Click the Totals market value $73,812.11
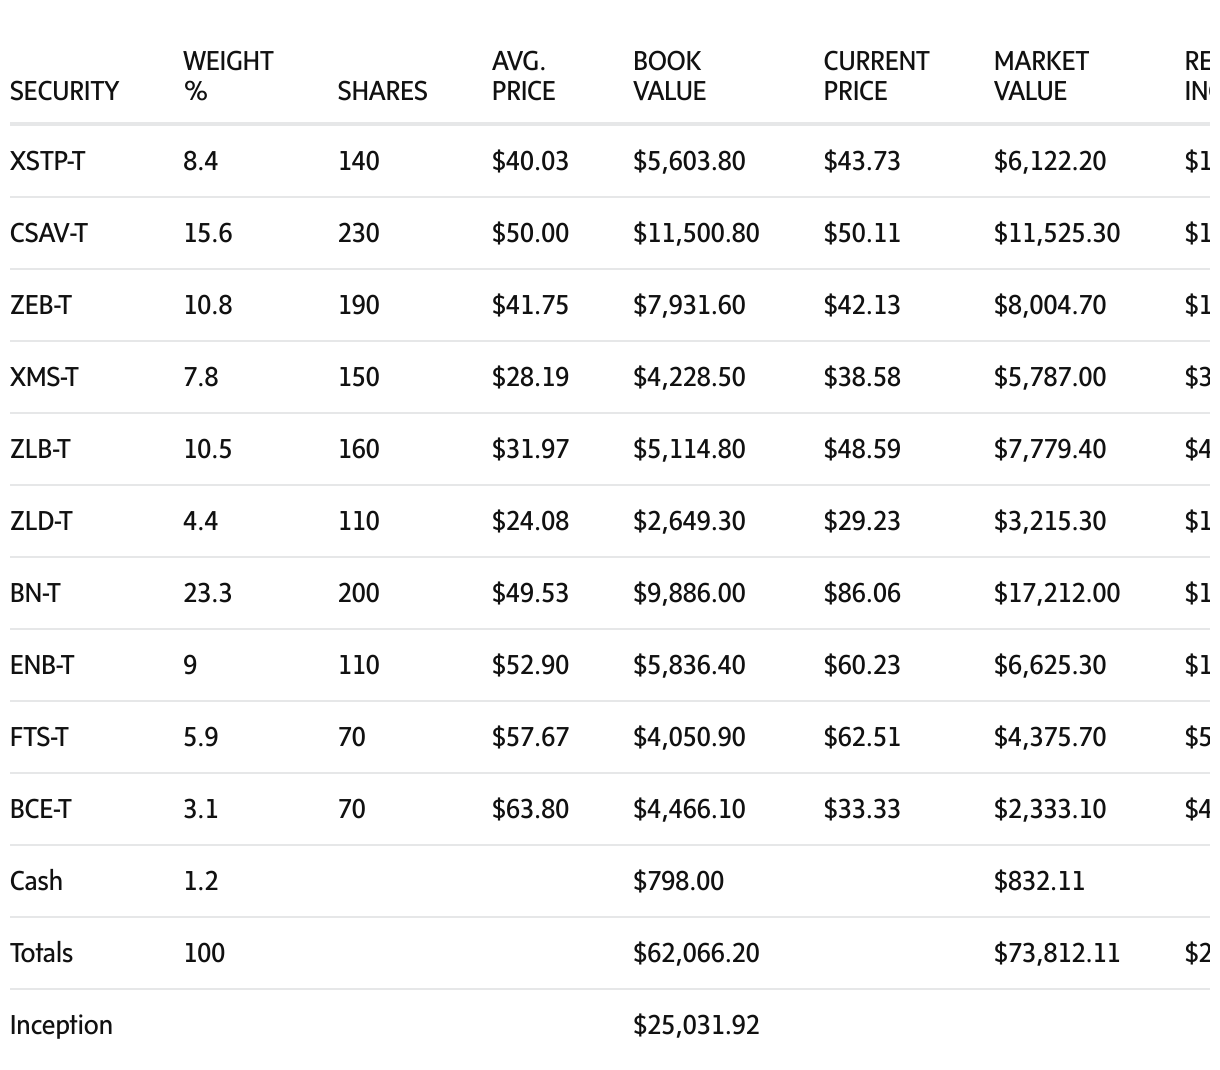The image size is (1220, 1070). click(1056, 953)
